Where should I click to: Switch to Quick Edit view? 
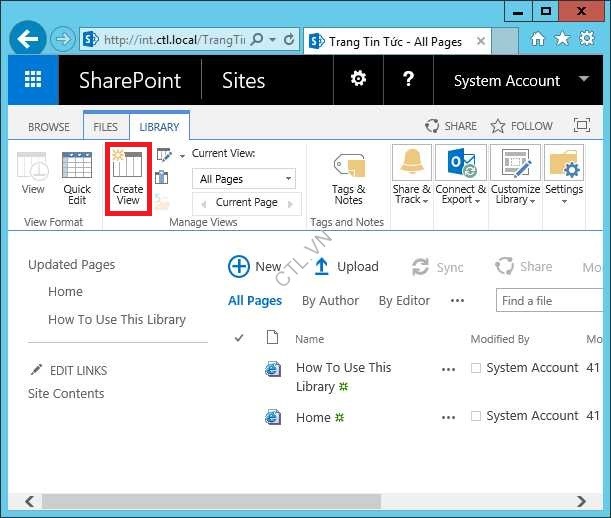[x=77, y=178]
